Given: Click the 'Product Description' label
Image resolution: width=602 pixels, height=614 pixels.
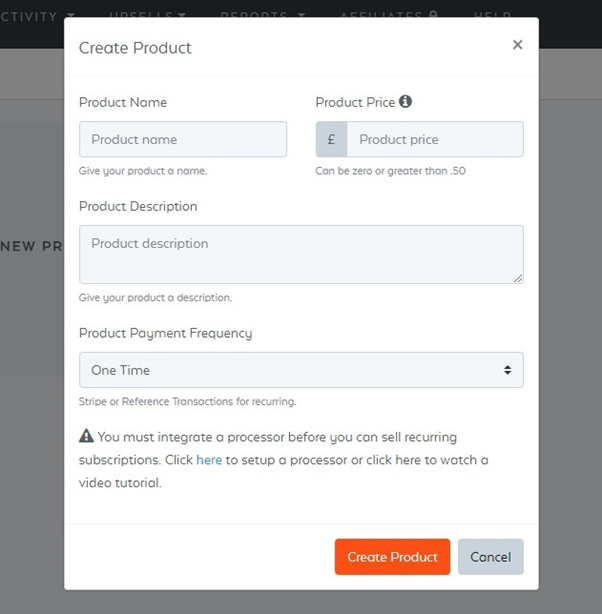Looking at the screenshot, I should pyautogui.click(x=138, y=206).
